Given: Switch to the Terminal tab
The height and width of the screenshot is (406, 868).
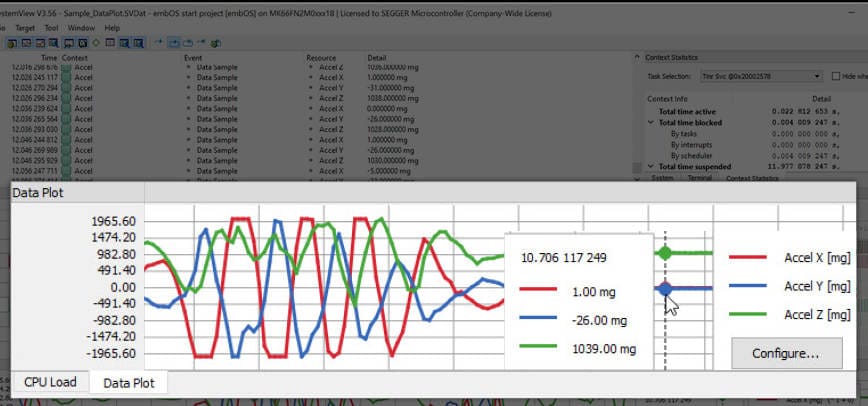Looking at the screenshot, I should coord(699,178).
